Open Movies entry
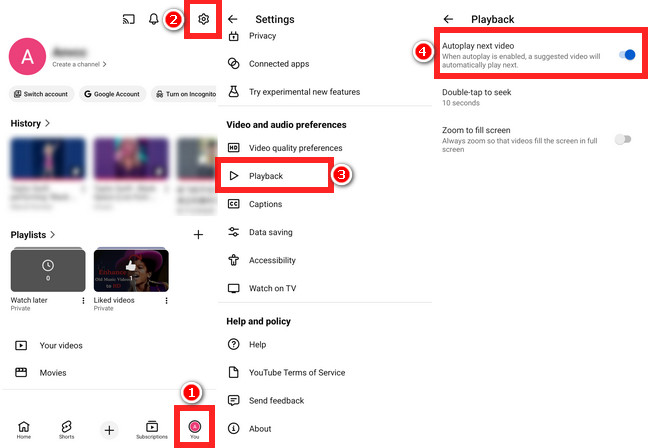650x448 pixels. [41, 373]
